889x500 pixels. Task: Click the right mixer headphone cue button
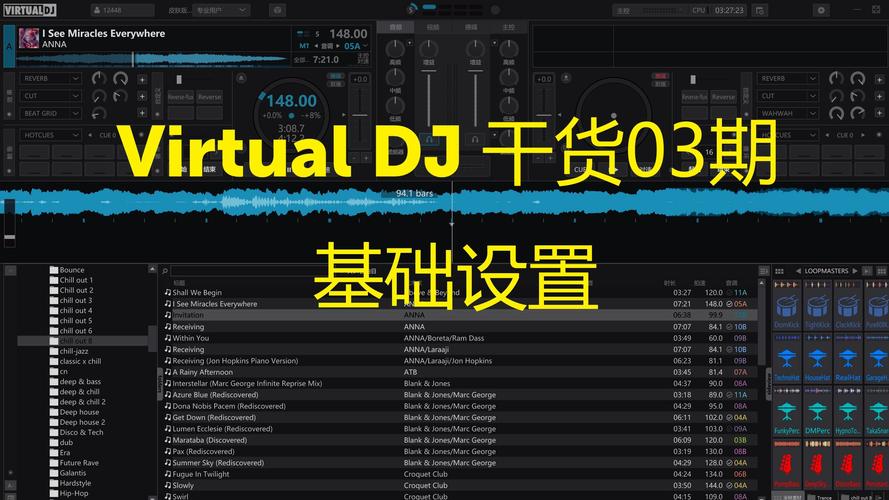pyautogui.click(x=475, y=139)
